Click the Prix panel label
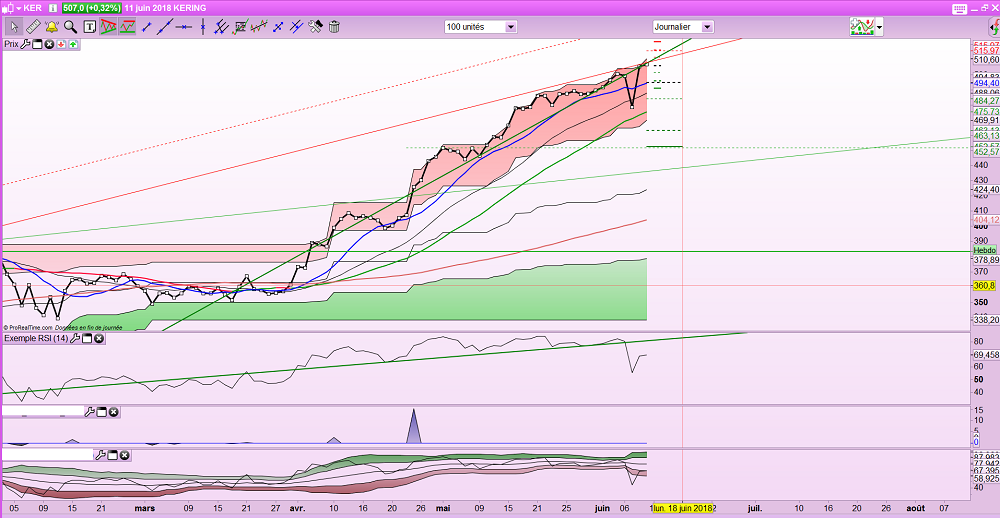The image size is (1000, 518). pyautogui.click(x=11, y=44)
